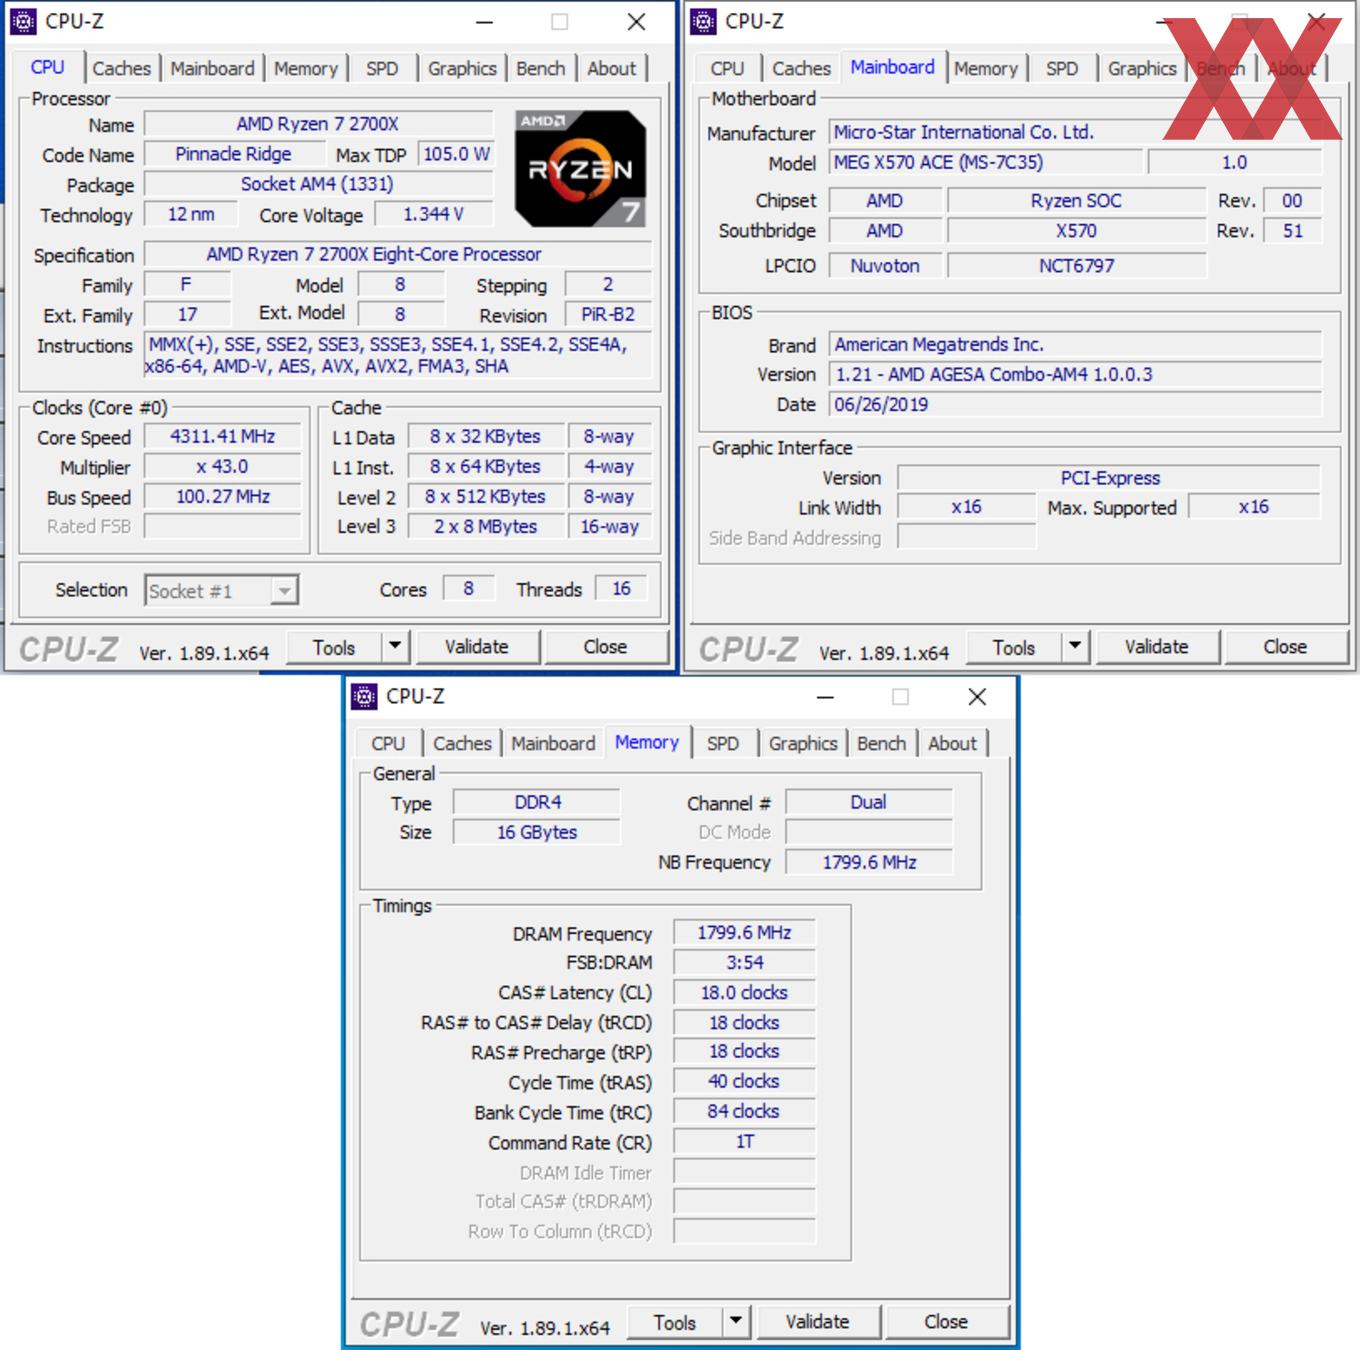Open About tab in CPU window

coord(611,68)
